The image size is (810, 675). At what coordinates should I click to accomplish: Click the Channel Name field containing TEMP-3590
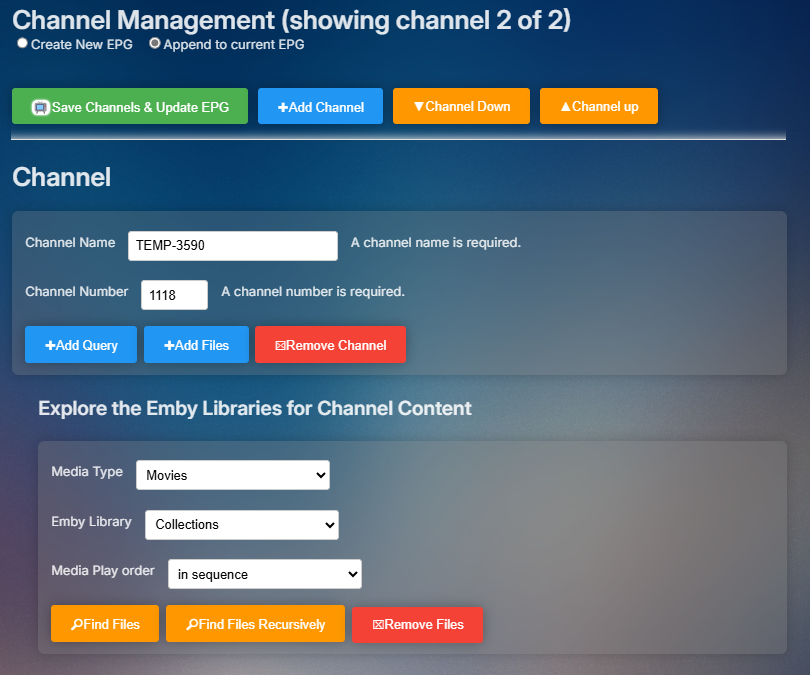pos(233,246)
